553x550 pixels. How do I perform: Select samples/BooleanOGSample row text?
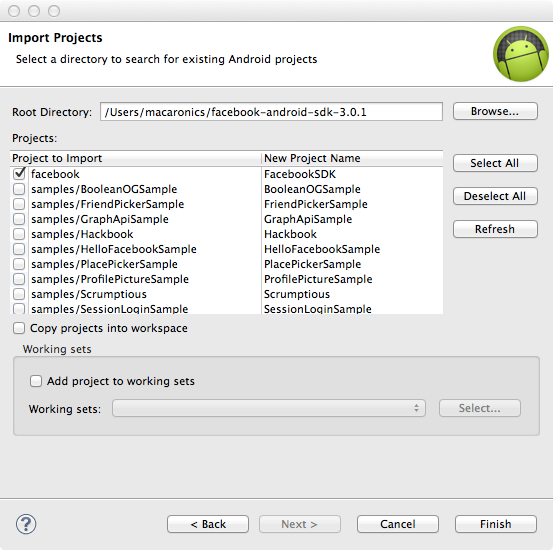coord(104,189)
